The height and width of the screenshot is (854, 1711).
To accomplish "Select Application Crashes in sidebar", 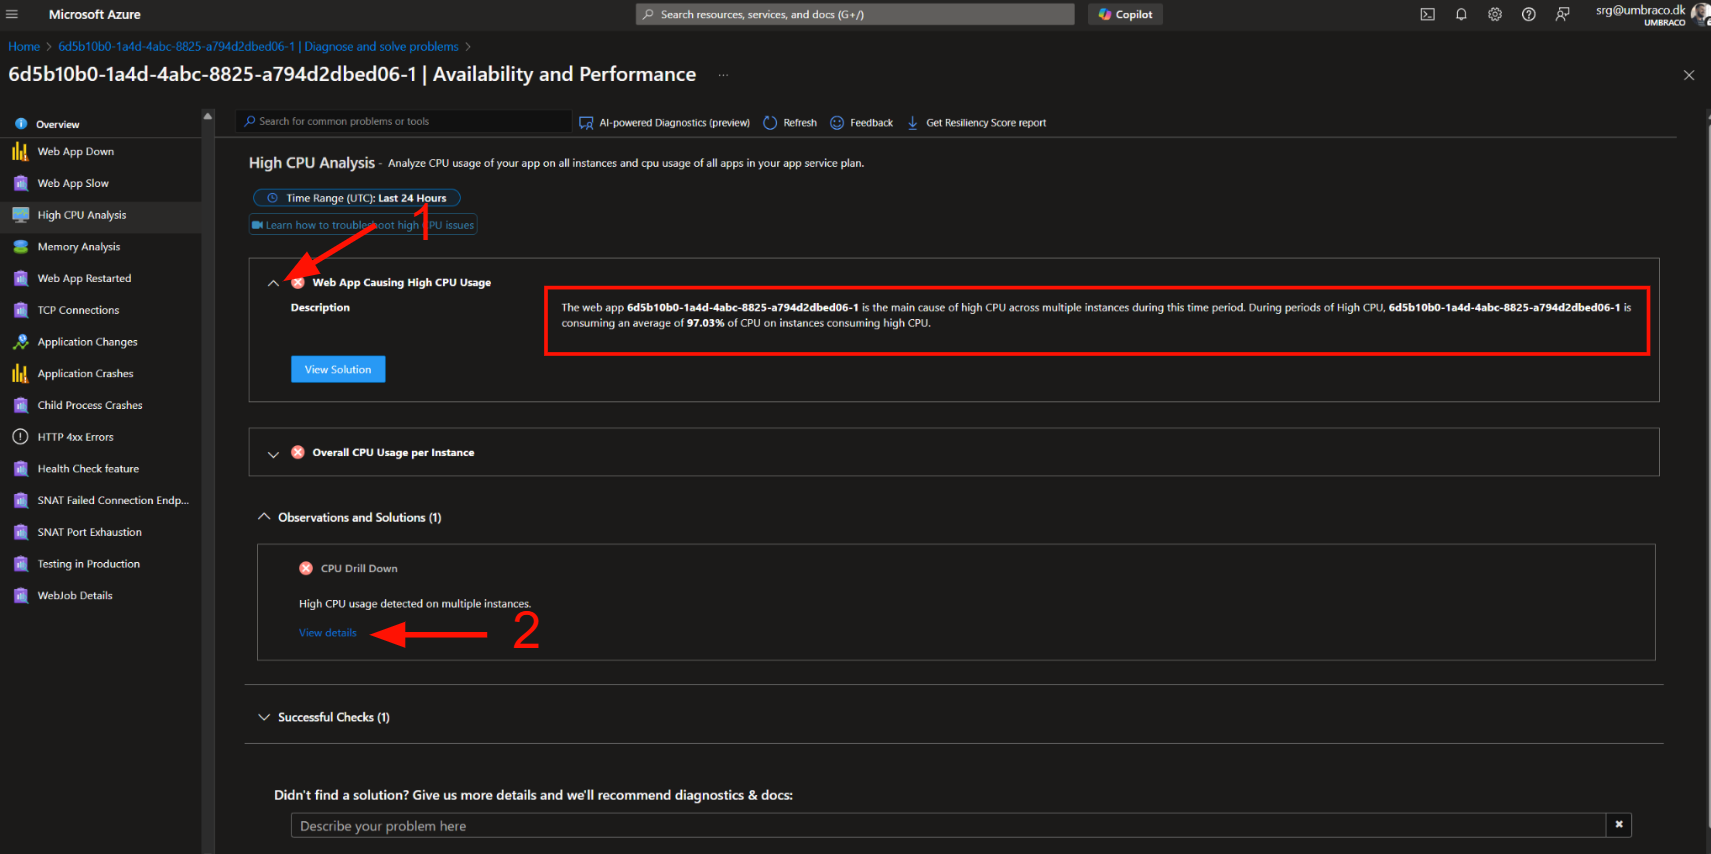I will 85,374.
